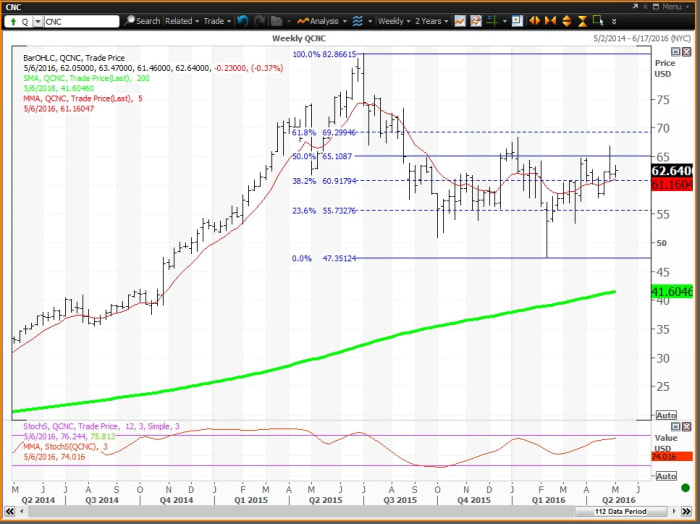Click the 0.0% 47.35124 Fibonacci label
The width and height of the screenshot is (700, 524).
click(x=324, y=258)
